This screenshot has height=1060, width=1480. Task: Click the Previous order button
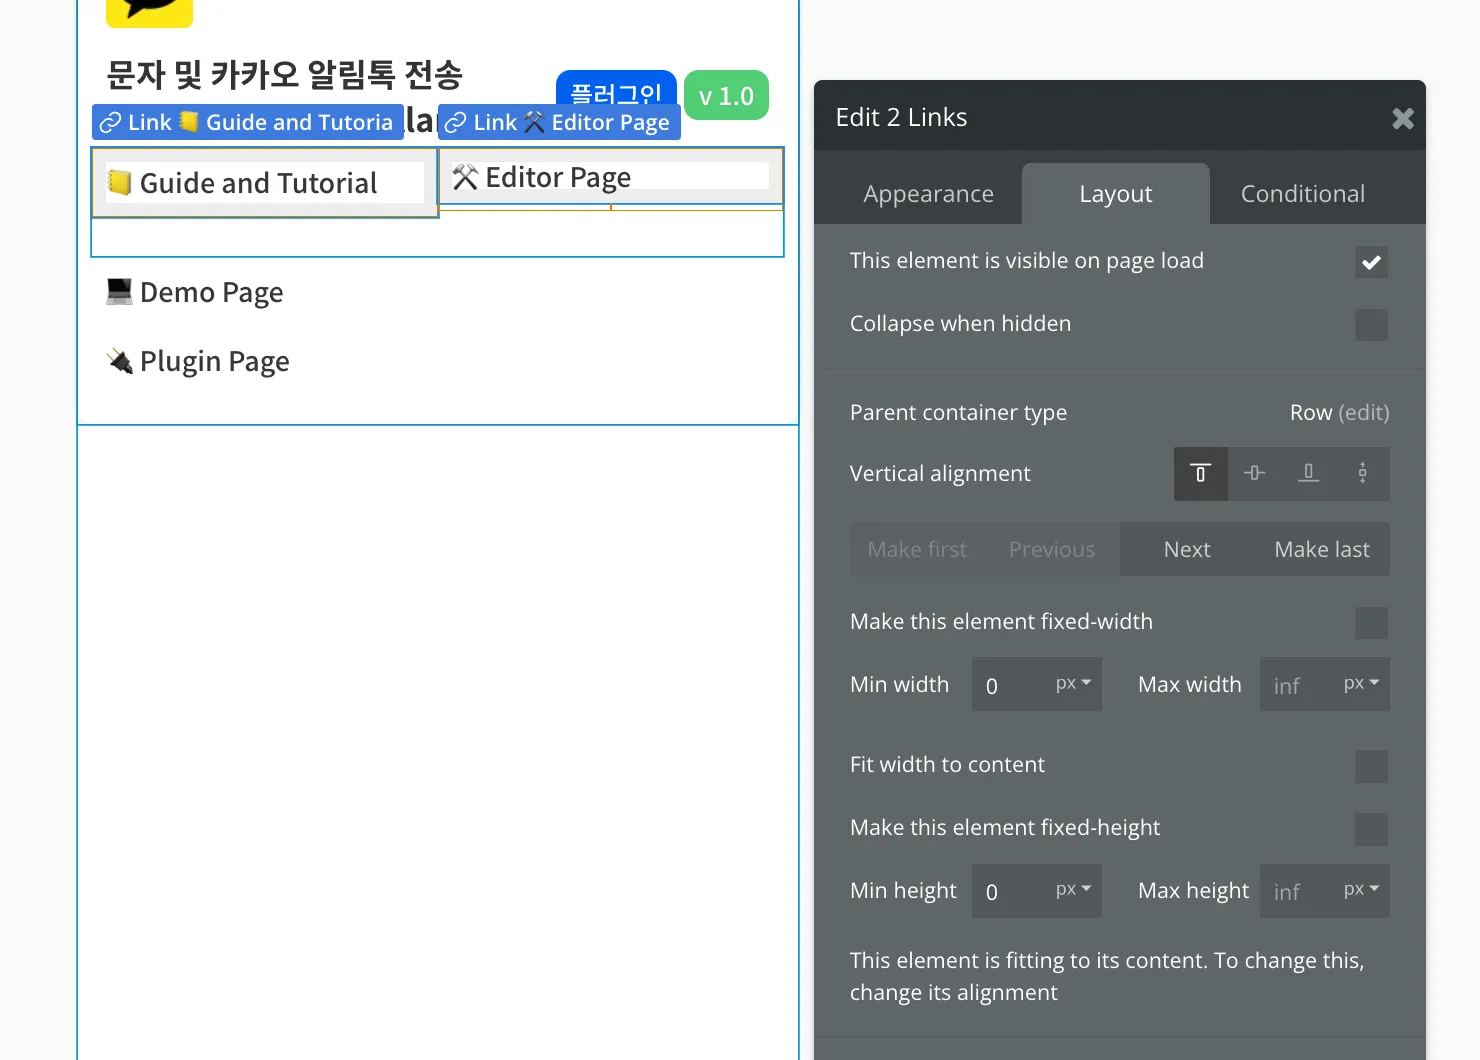click(1052, 549)
